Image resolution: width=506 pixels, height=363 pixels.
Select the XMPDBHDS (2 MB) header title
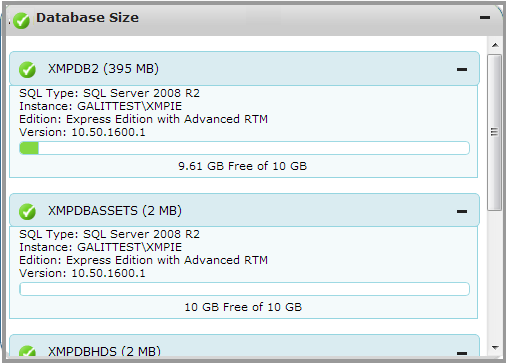[x=104, y=351]
